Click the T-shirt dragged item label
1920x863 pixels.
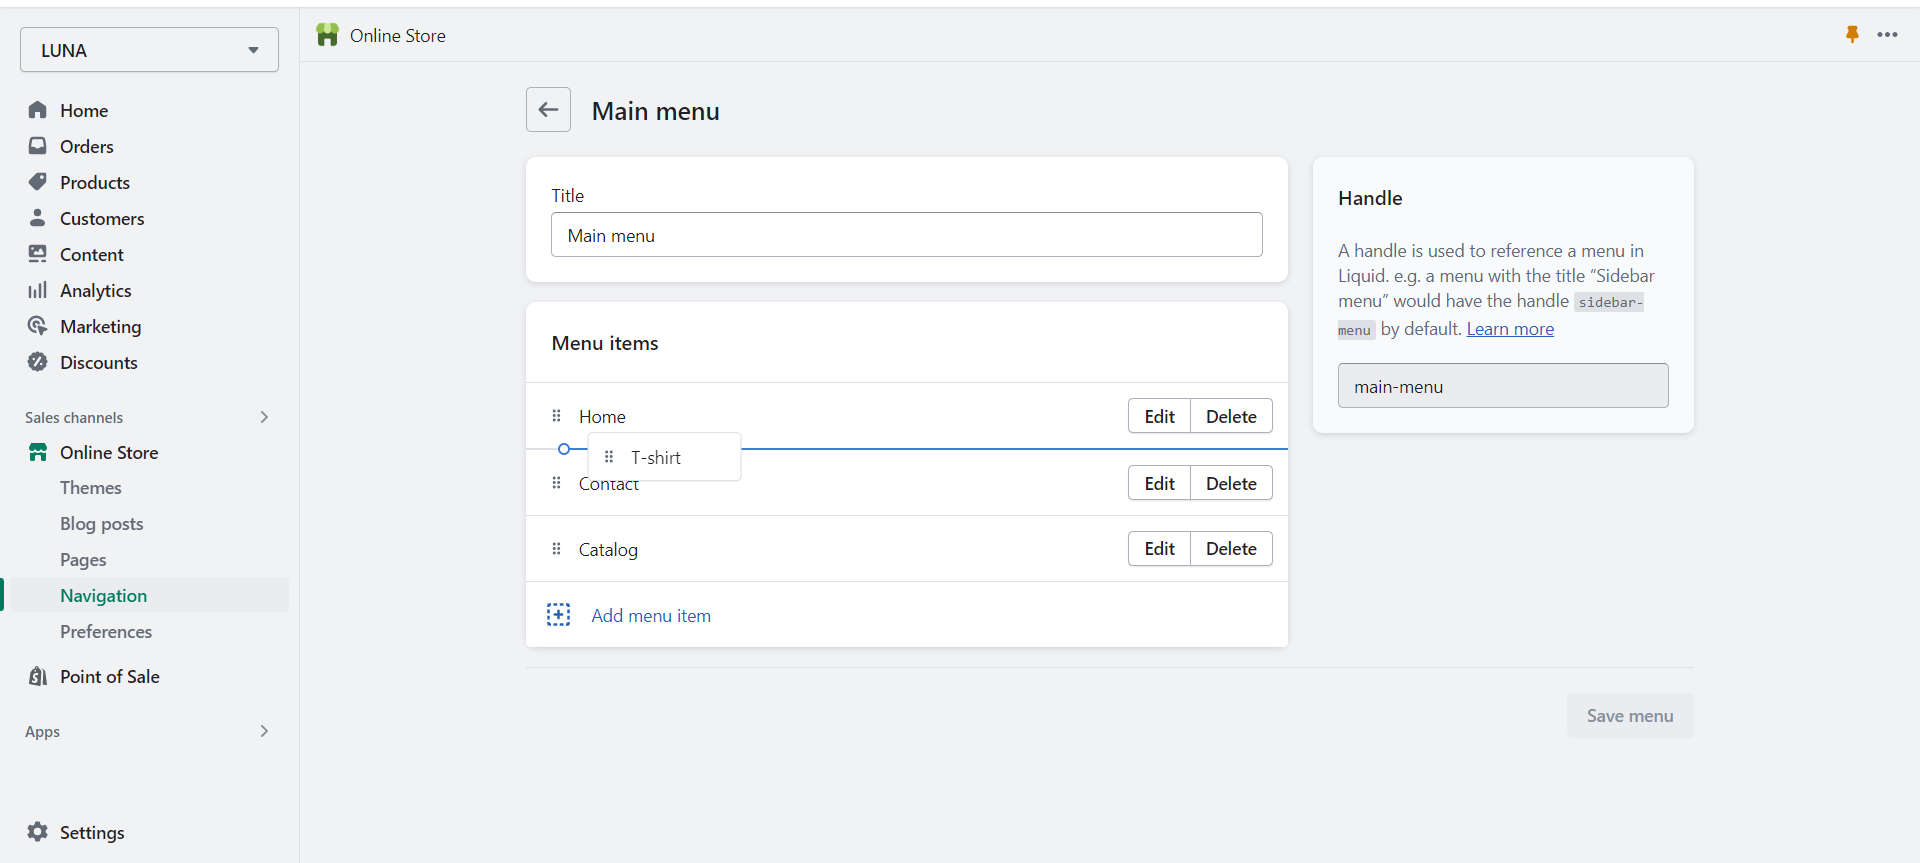pyautogui.click(x=656, y=457)
